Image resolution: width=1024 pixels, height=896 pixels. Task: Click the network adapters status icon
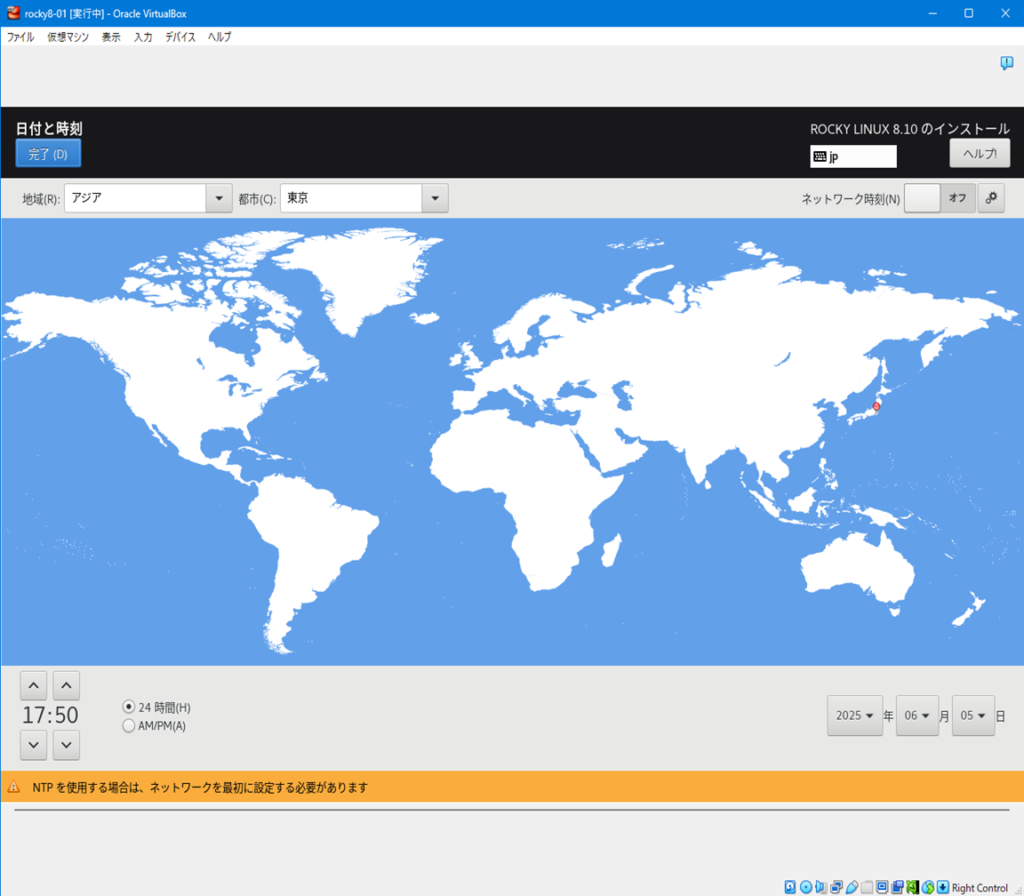pyautogui.click(x=837, y=887)
